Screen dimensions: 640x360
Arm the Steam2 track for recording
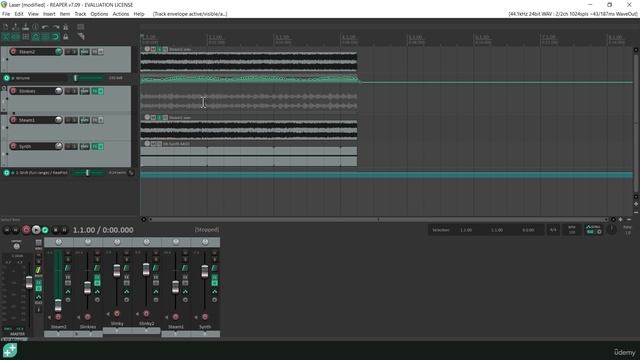[13, 52]
